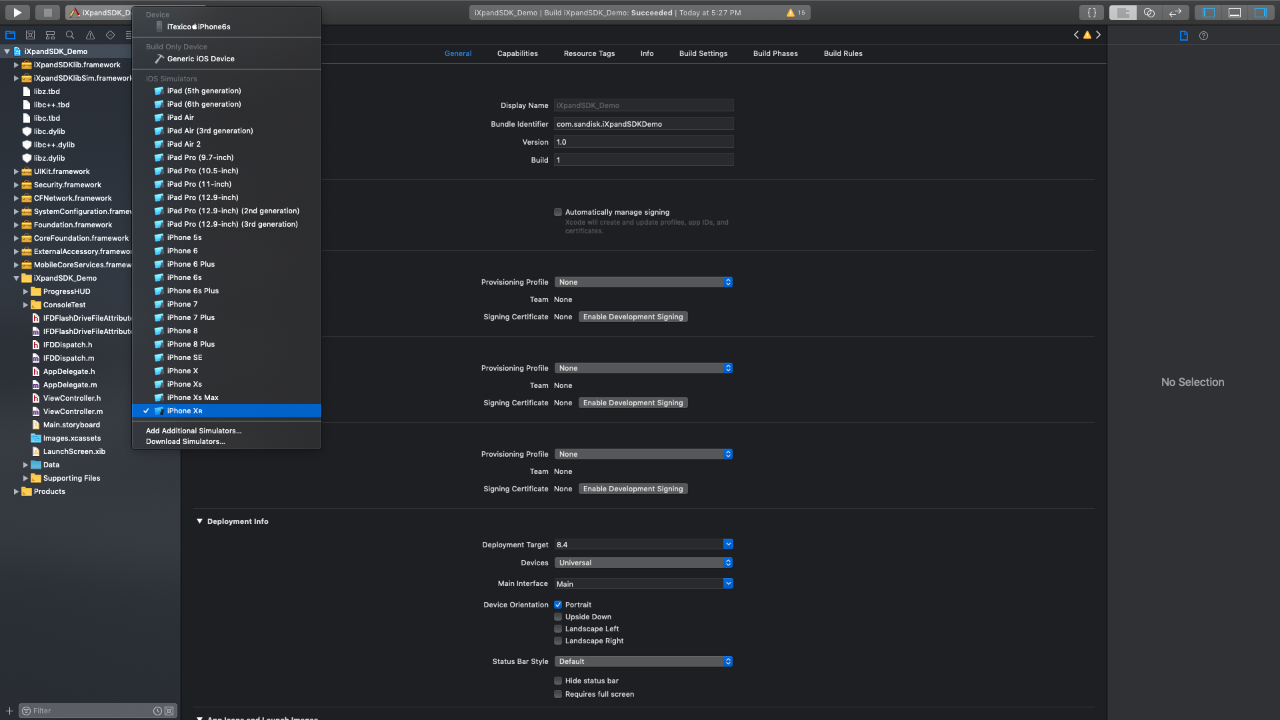Select AppDelegate.h file
The width and height of the screenshot is (1280, 720).
click(x=70, y=372)
